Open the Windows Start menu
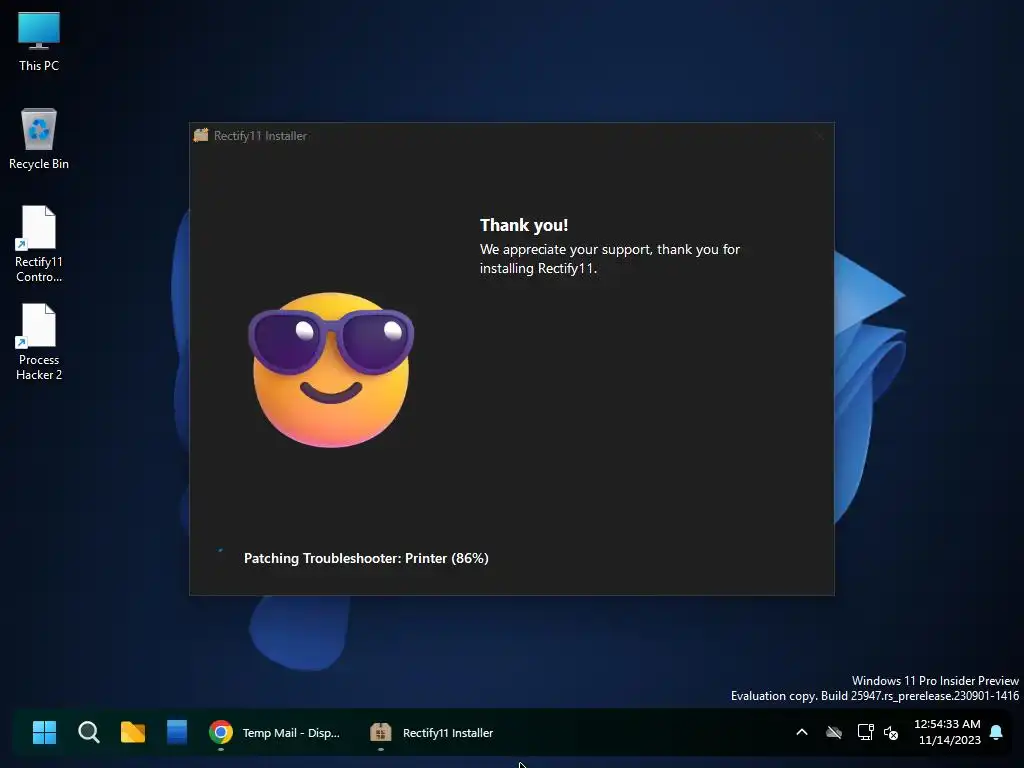The image size is (1024, 768). pos(44,732)
